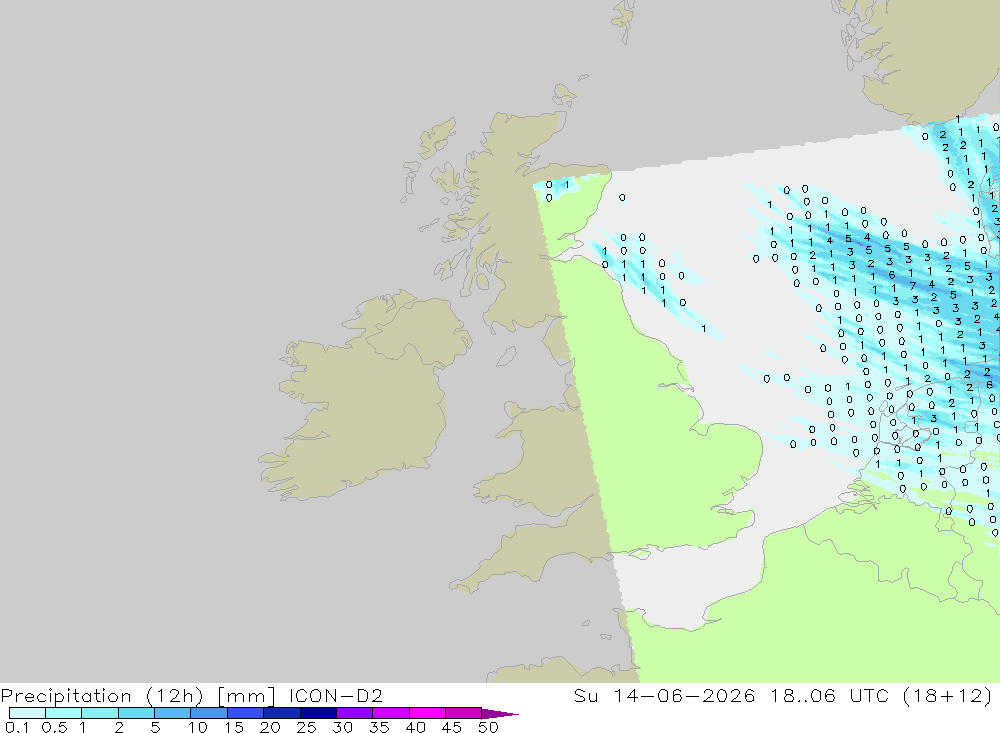The width and height of the screenshot is (1000, 733).
Task: Click the '20' legend label
Action: click(x=270, y=727)
